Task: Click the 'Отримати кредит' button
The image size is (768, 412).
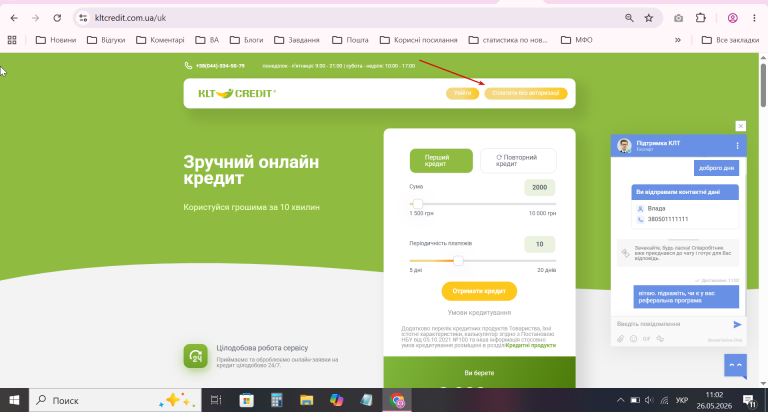Action: pos(479,291)
